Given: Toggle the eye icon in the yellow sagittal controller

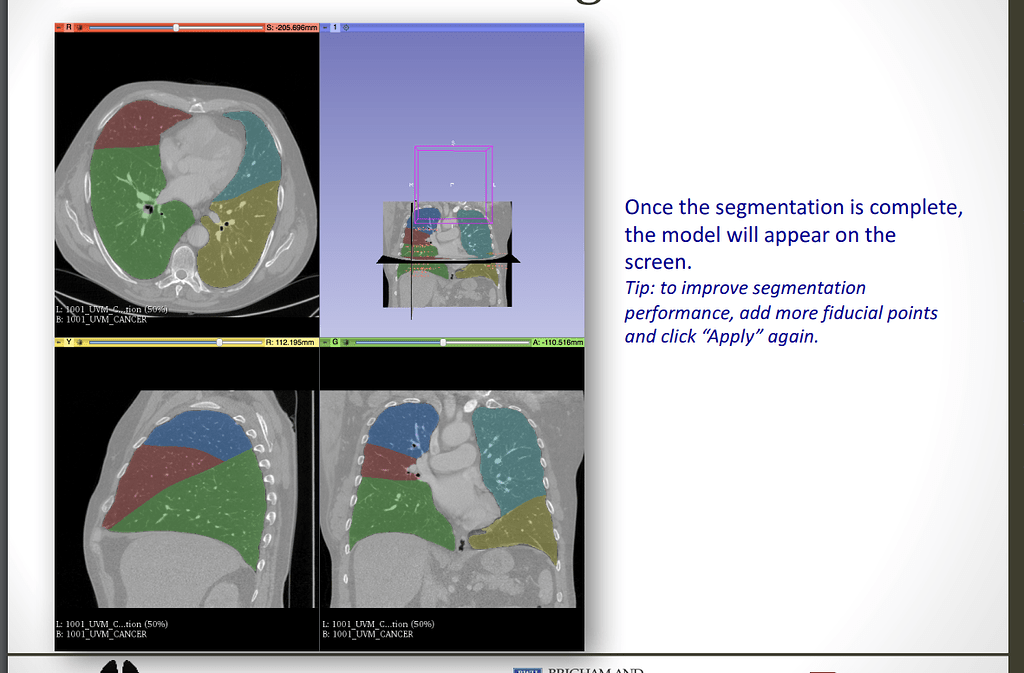Looking at the screenshot, I should (x=80, y=341).
